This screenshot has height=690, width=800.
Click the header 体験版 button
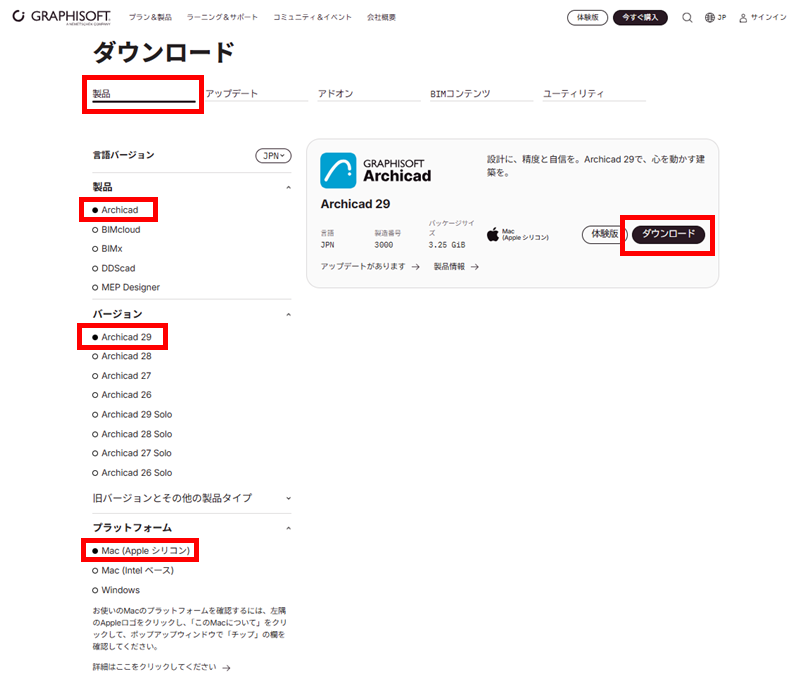[x=587, y=17]
